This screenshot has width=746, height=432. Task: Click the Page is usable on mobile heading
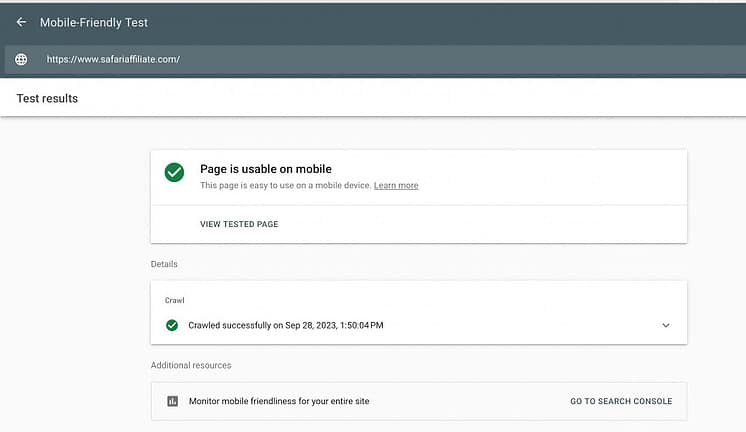click(265, 169)
